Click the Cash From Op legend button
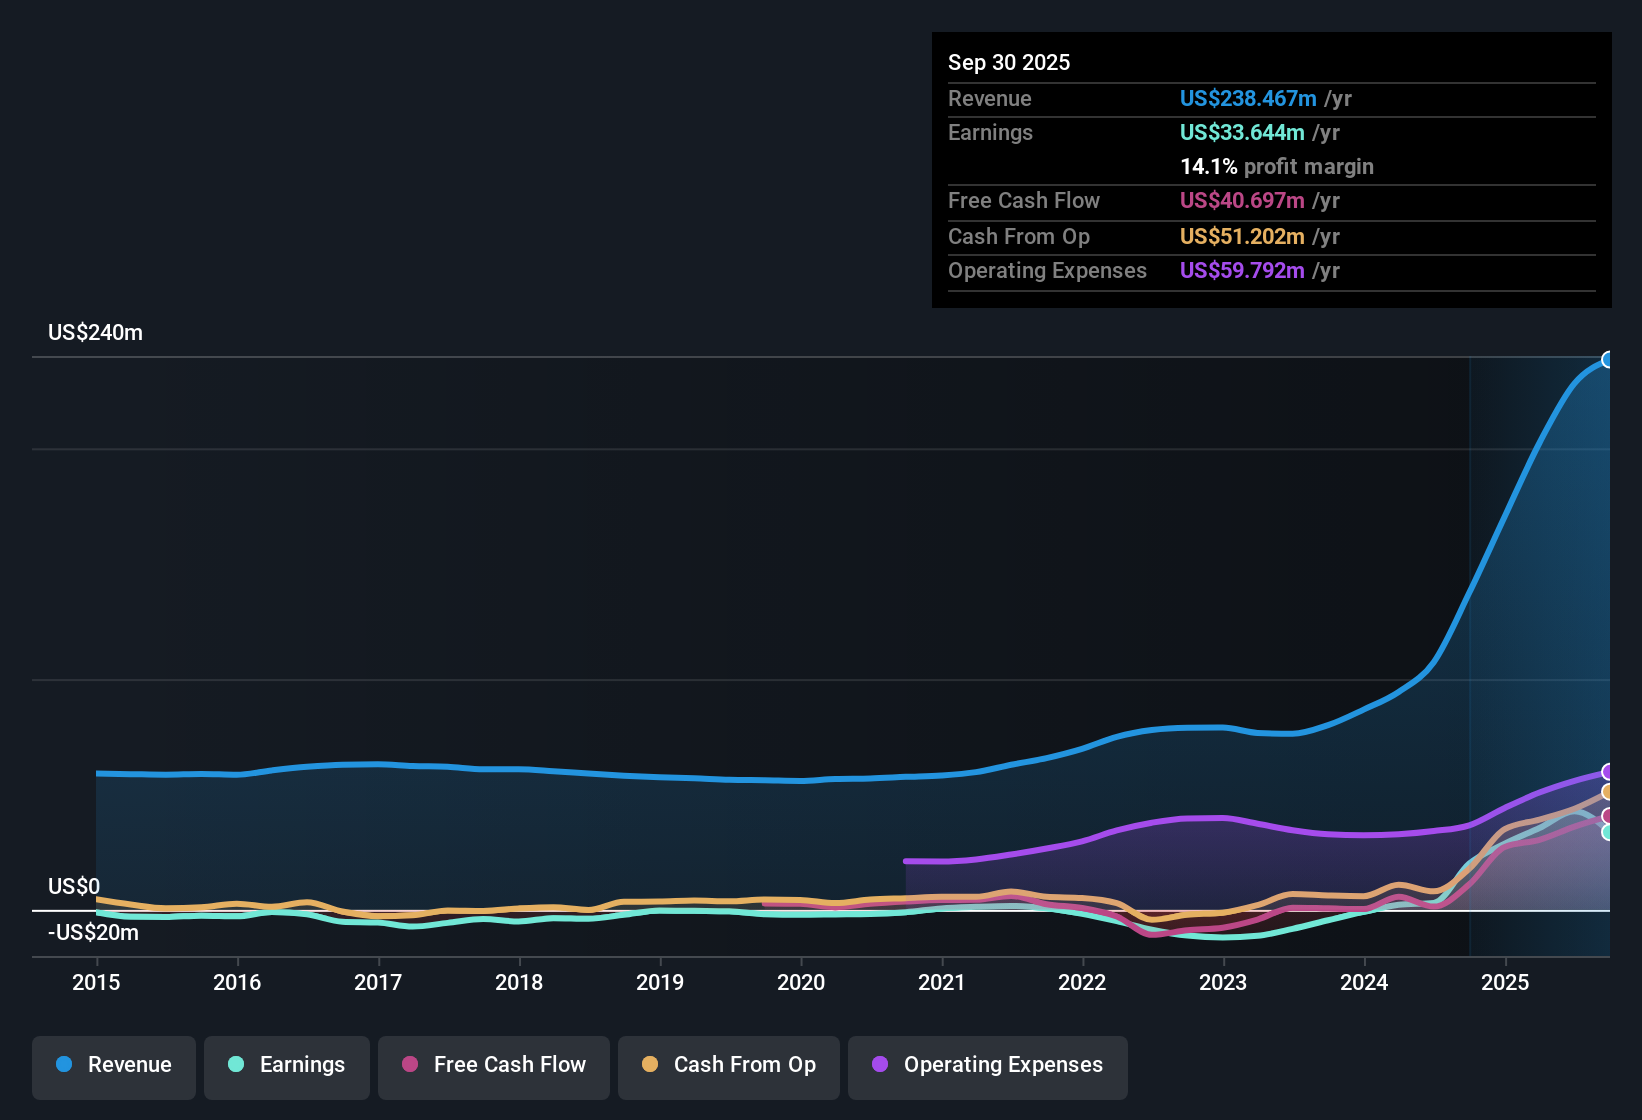Image resolution: width=1642 pixels, height=1120 pixels. point(728,1065)
